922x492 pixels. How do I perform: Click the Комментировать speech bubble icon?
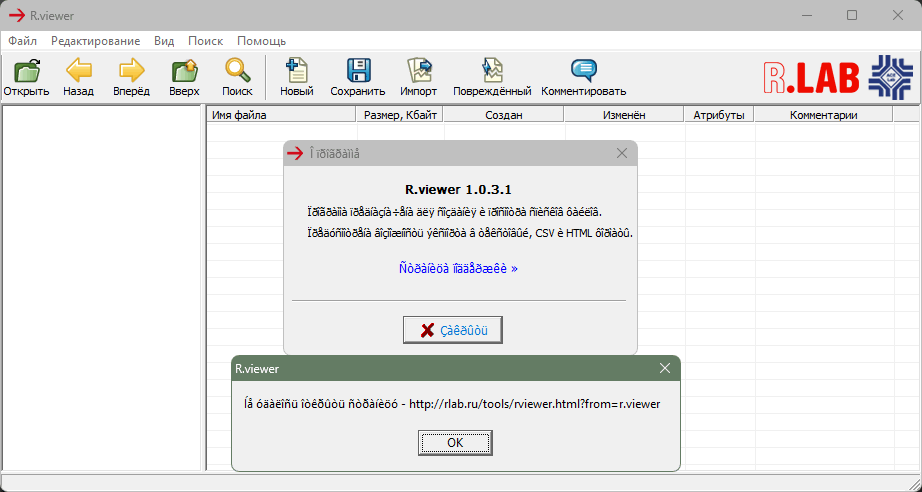583,72
